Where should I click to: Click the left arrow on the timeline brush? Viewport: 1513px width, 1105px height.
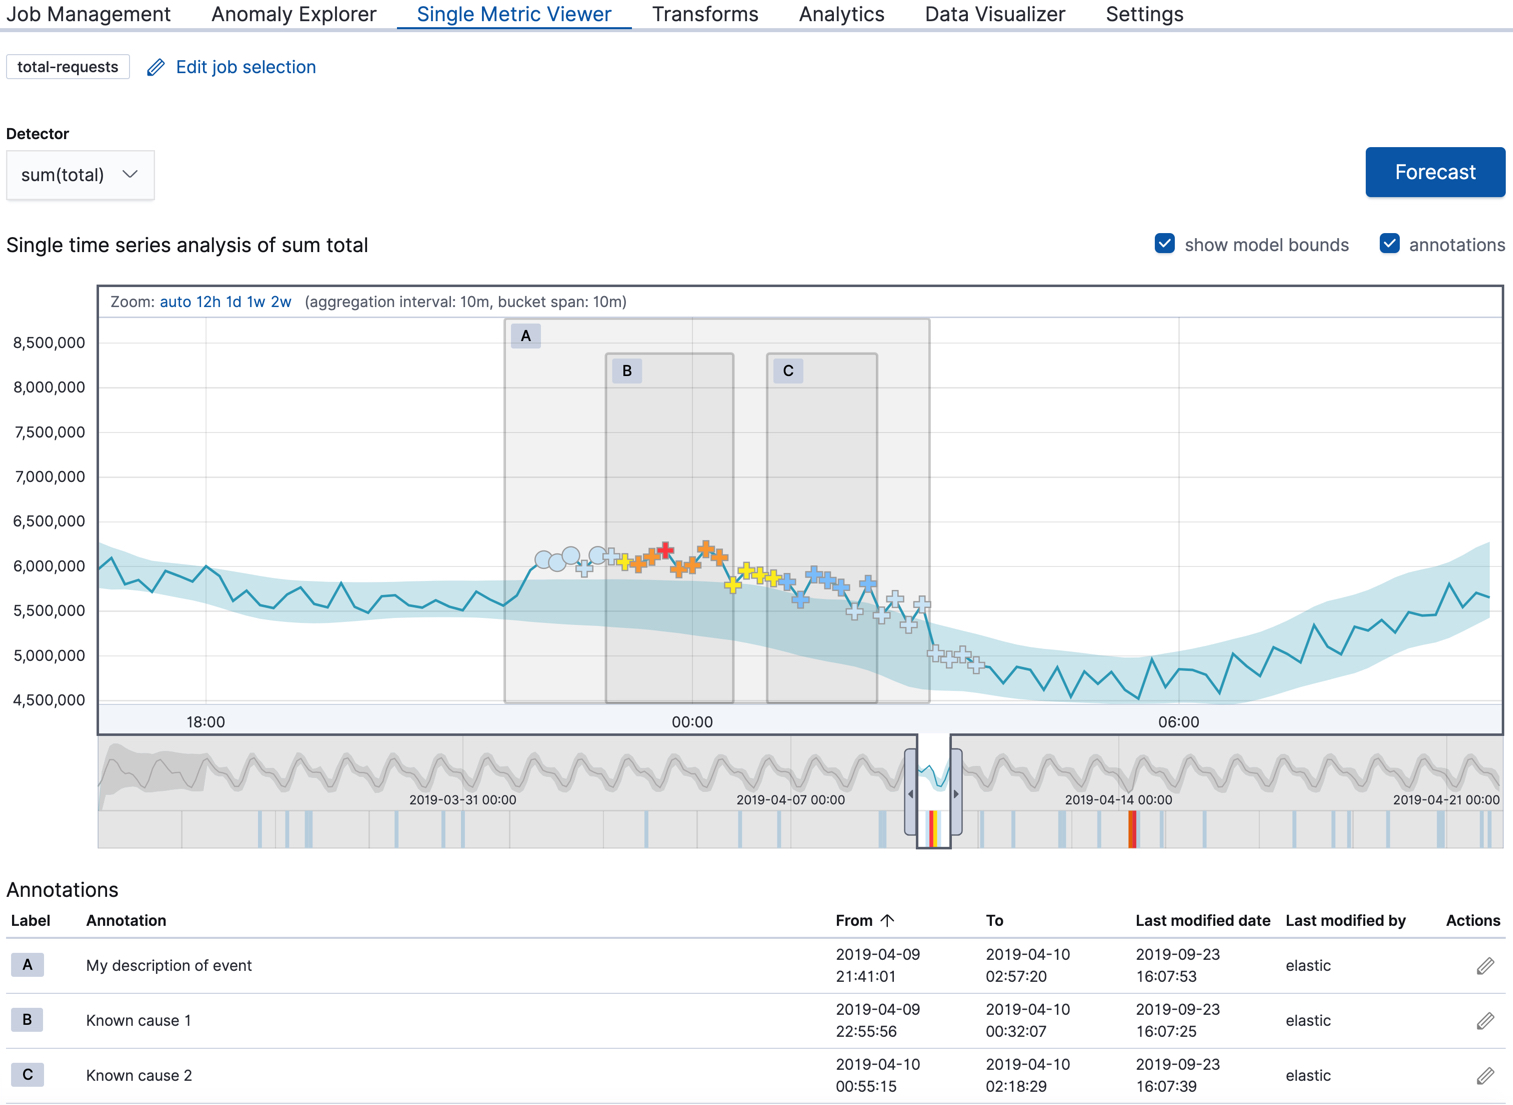point(911,793)
